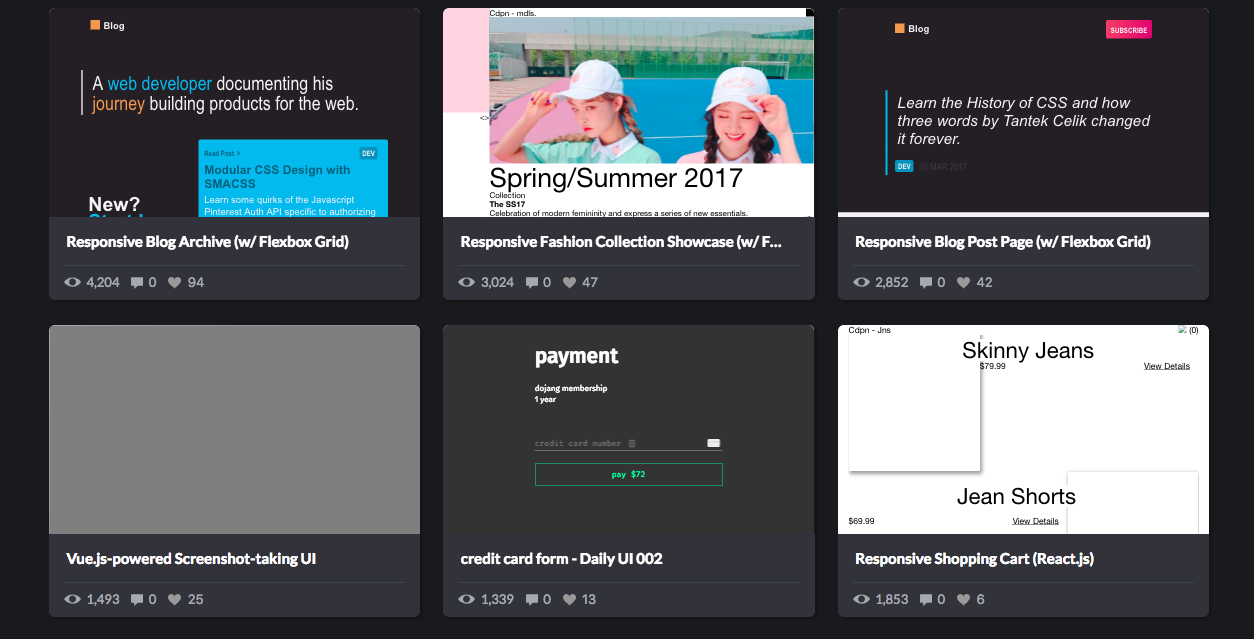Love the Responsive Shopping Cart pen
1254x639 pixels.
[x=964, y=600]
